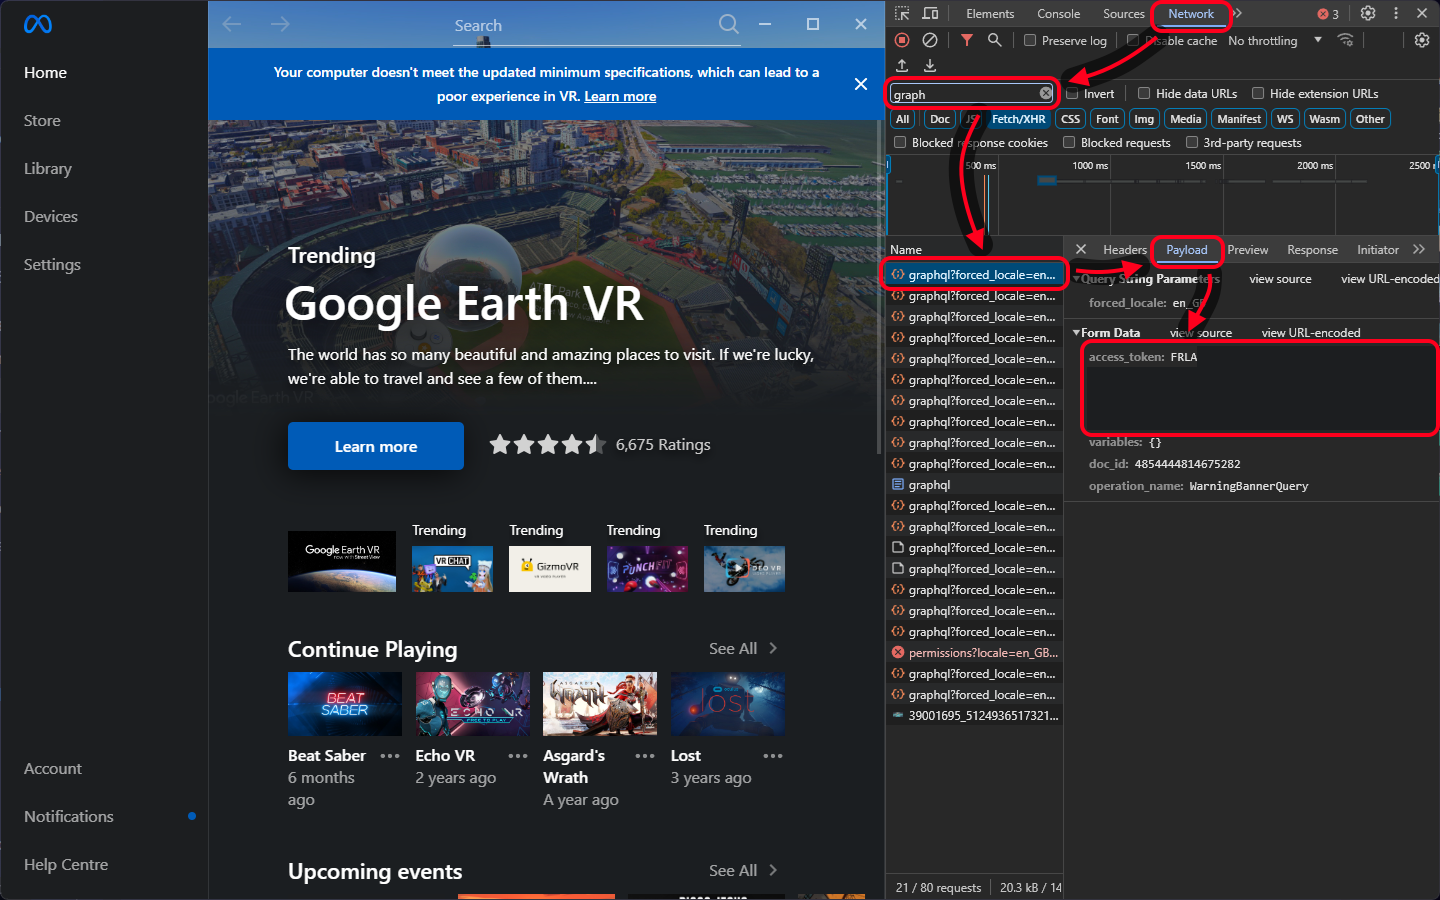Check the Invert filter checkbox

(1072, 93)
